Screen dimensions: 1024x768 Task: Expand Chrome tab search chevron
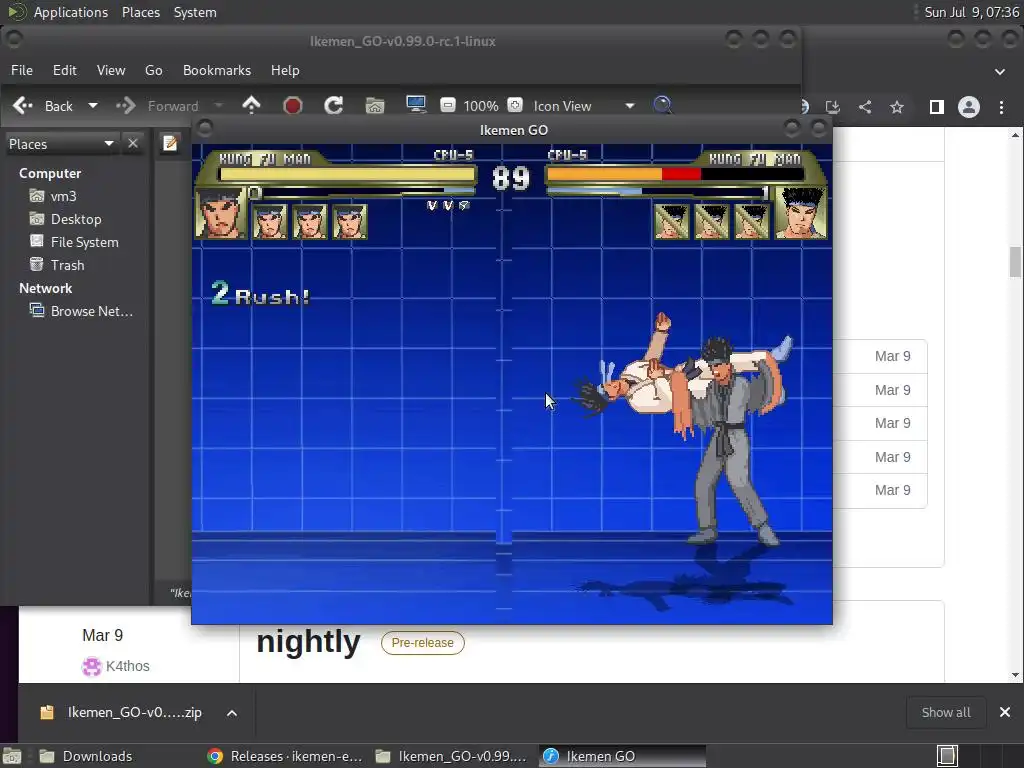coord(1000,72)
